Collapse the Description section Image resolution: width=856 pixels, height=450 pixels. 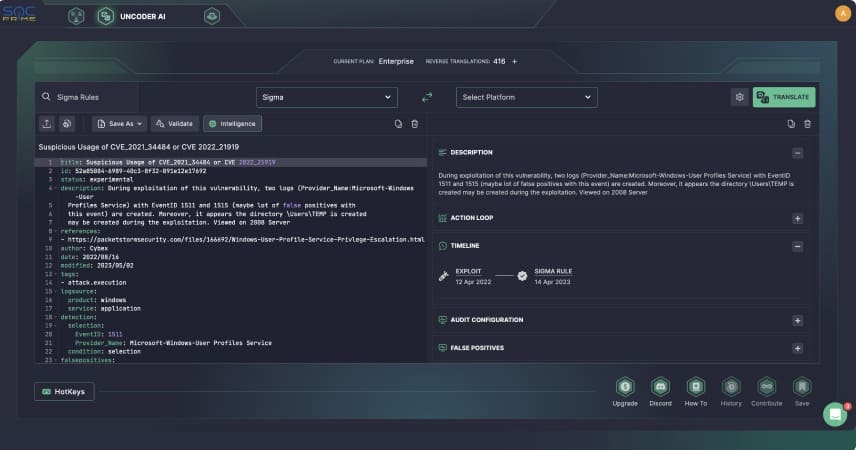[797, 153]
